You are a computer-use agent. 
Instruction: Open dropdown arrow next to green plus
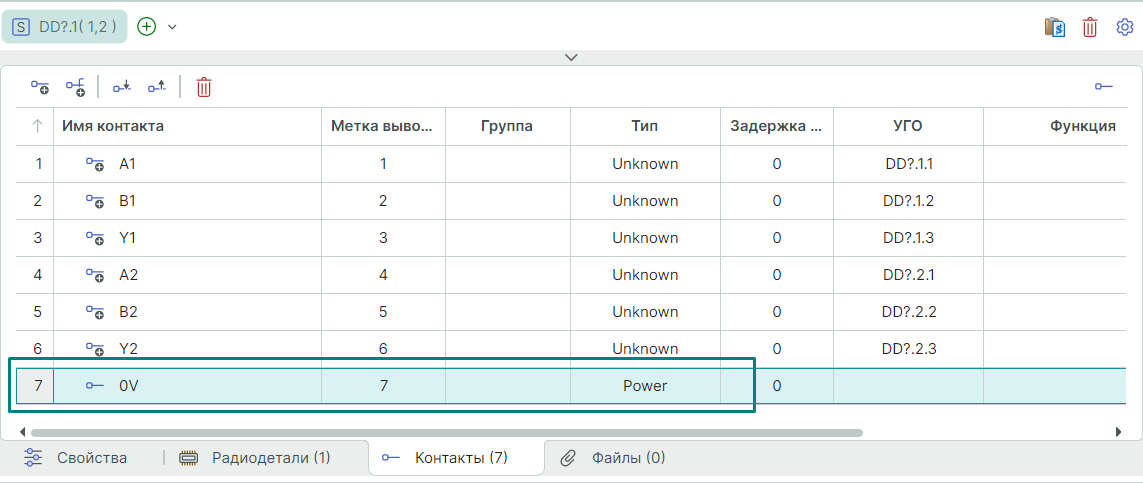point(172,27)
